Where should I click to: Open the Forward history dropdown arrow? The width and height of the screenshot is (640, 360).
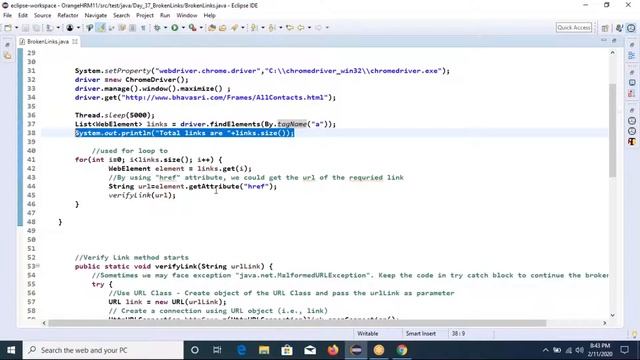(x=327, y=28)
